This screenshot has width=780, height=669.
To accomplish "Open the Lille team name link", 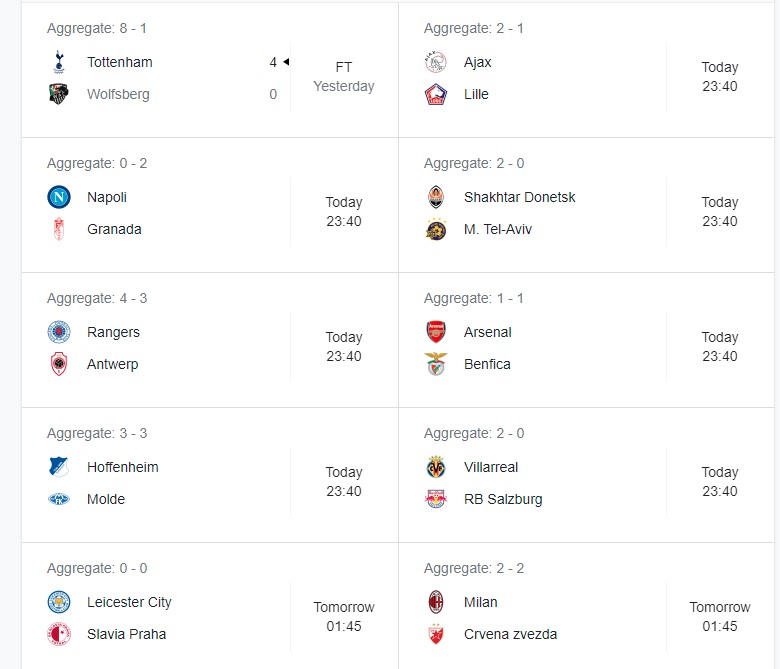I will 476,94.
